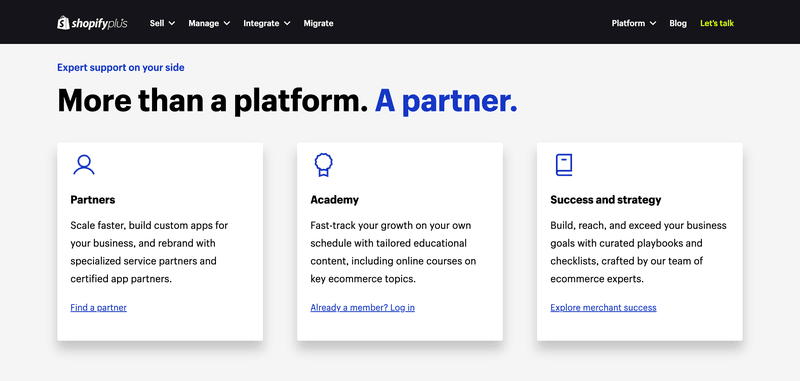Click the More than a platform headline

287,100
